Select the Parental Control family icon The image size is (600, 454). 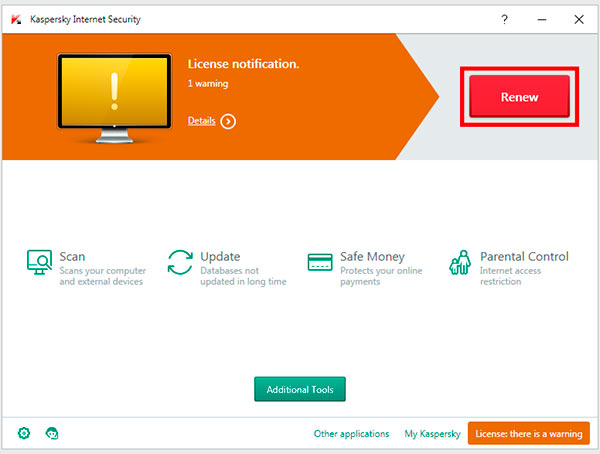460,263
